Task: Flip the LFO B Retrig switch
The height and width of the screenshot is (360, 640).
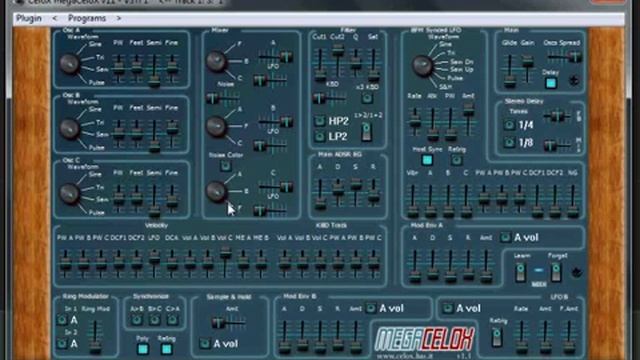Action: (497, 338)
